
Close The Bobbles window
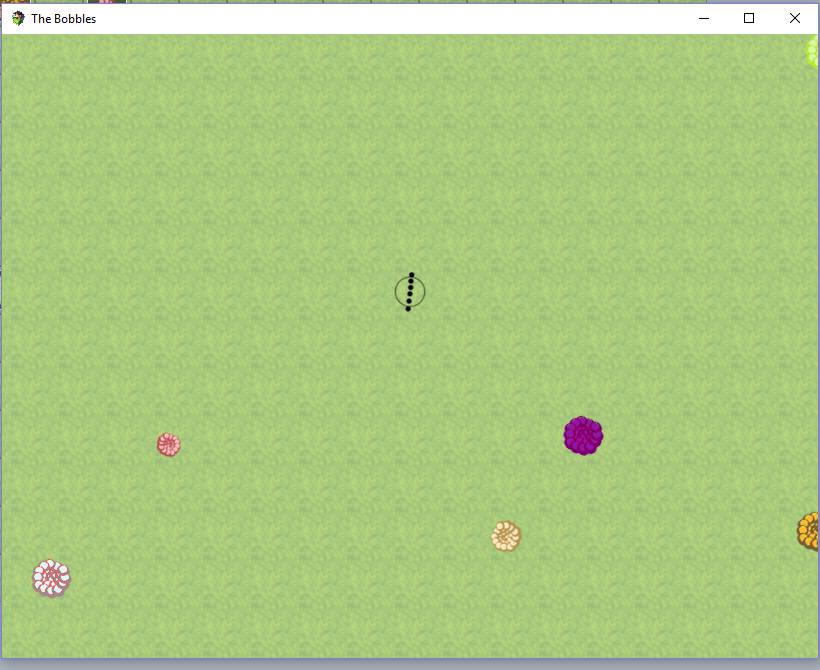point(795,18)
